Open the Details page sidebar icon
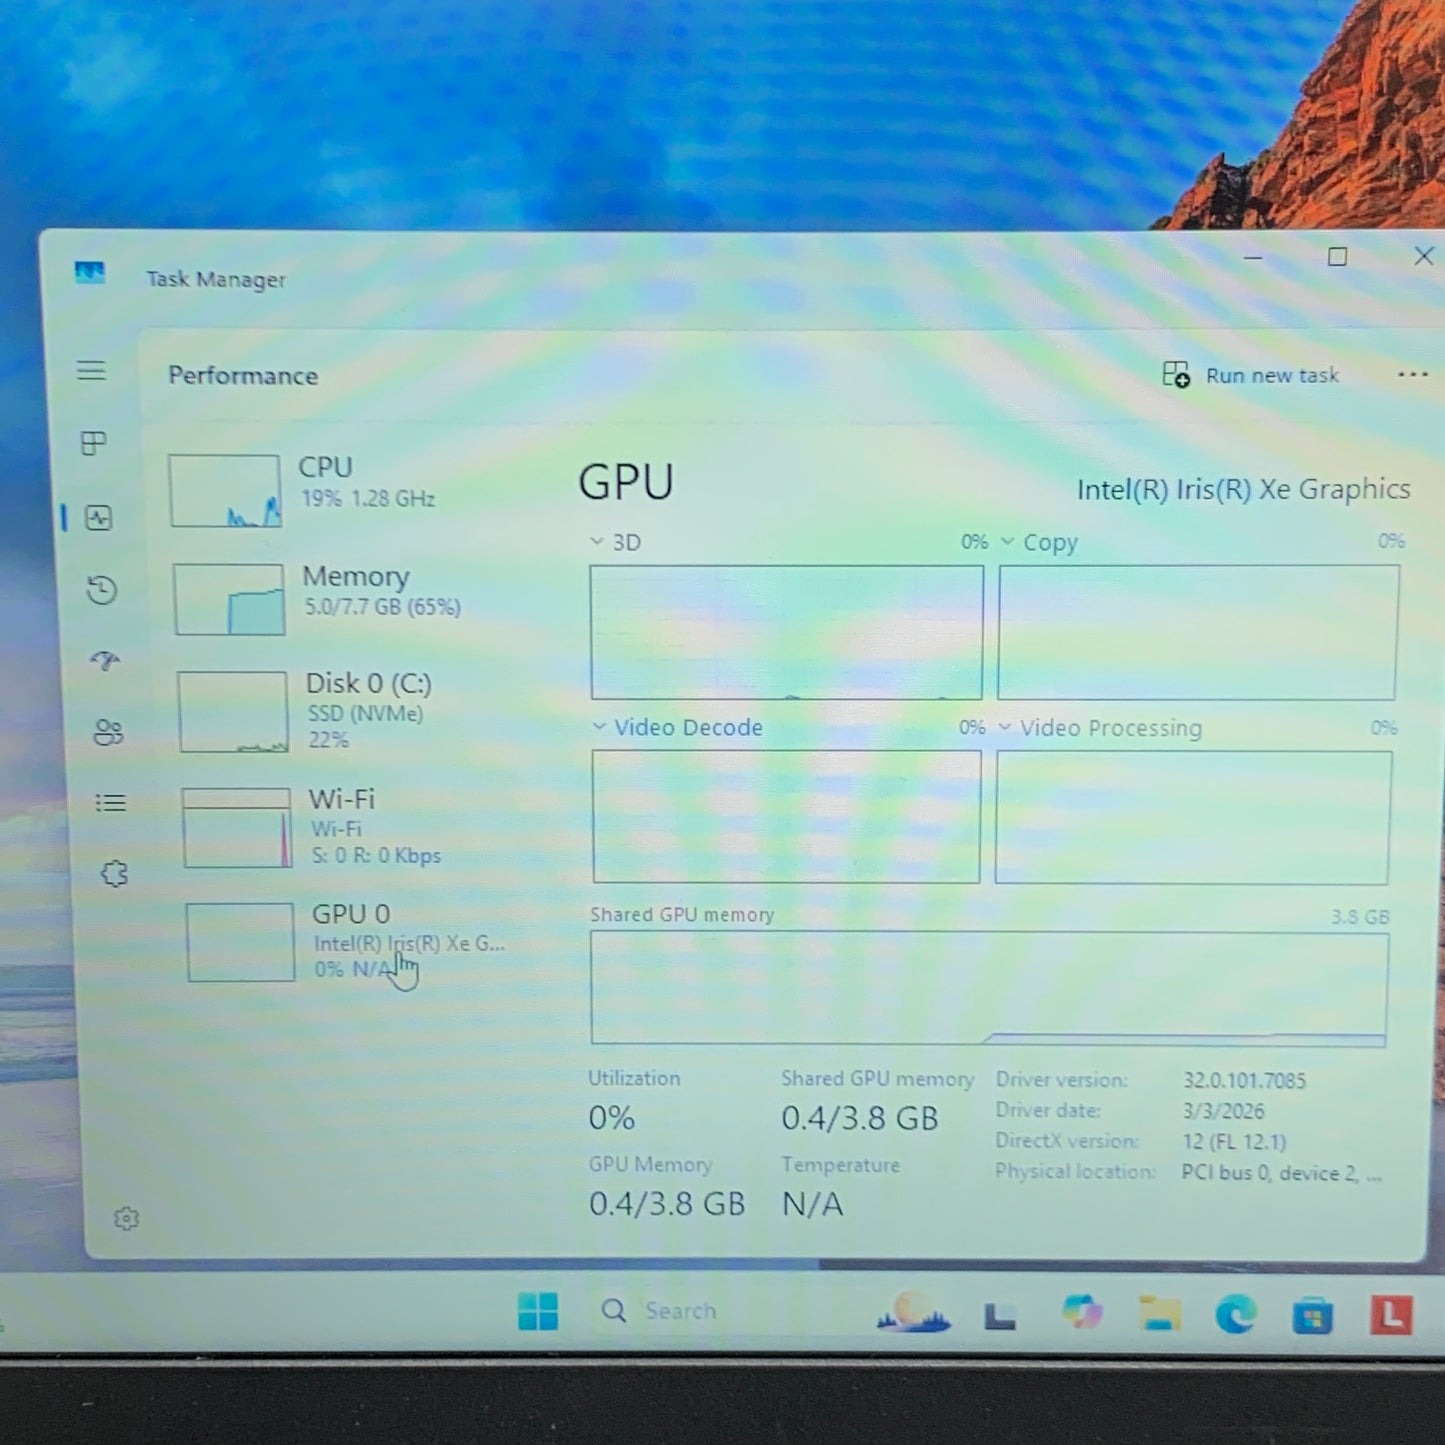 [x=110, y=802]
